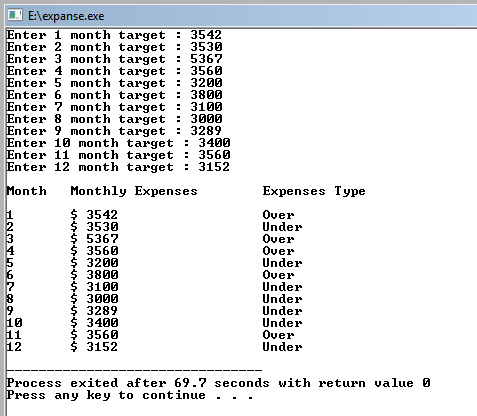Click the '$ 3400' expense value in table

94,323
